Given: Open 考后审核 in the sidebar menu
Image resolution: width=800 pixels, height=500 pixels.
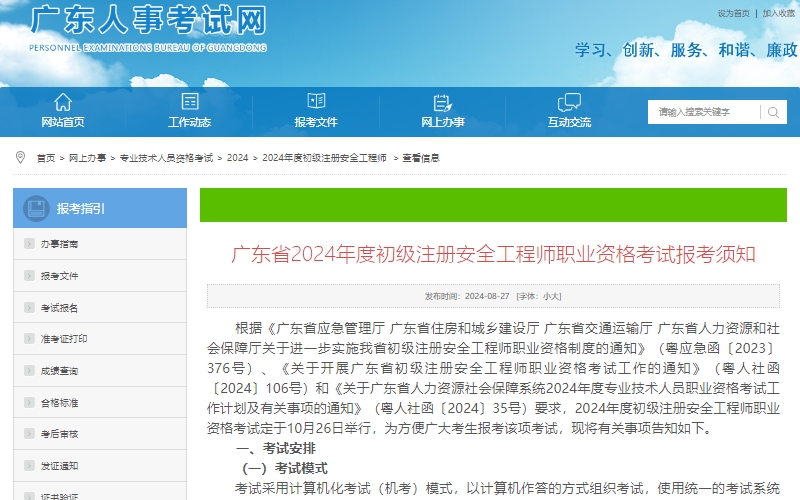Looking at the screenshot, I should point(60,434).
